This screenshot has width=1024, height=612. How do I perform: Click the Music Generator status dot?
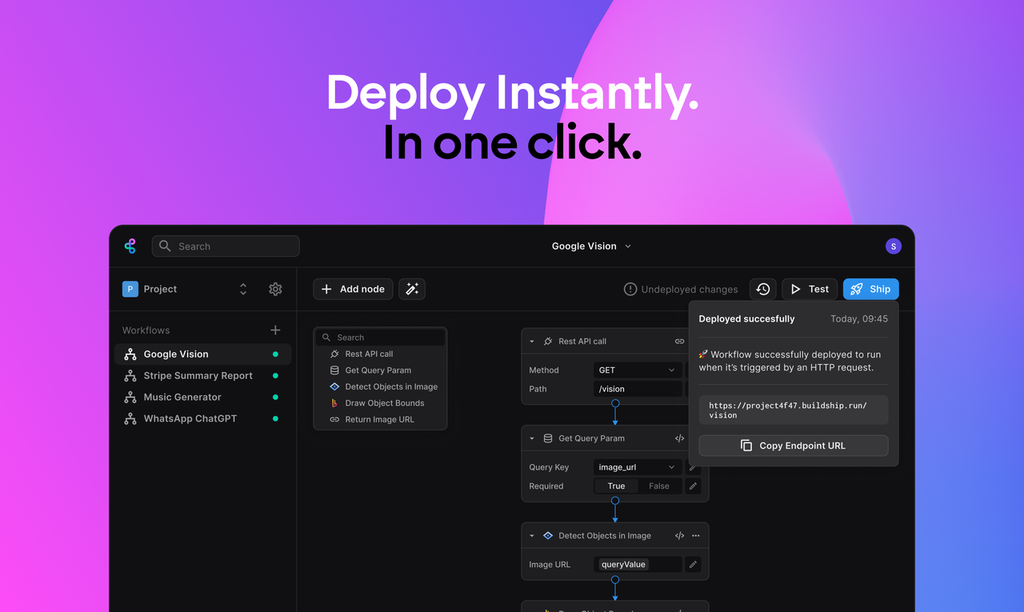click(x=276, y=397)
